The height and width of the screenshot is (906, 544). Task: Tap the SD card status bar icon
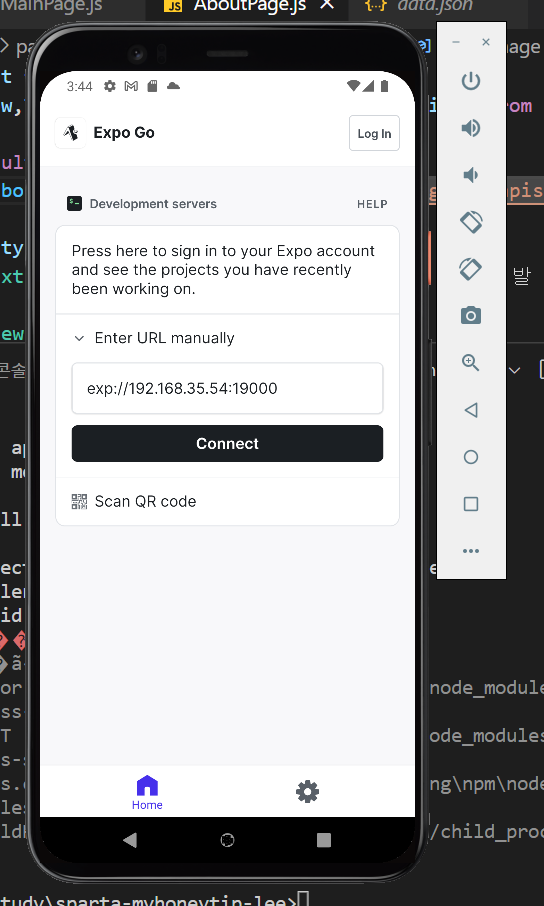pyautogui.click(x=152, y=86)
